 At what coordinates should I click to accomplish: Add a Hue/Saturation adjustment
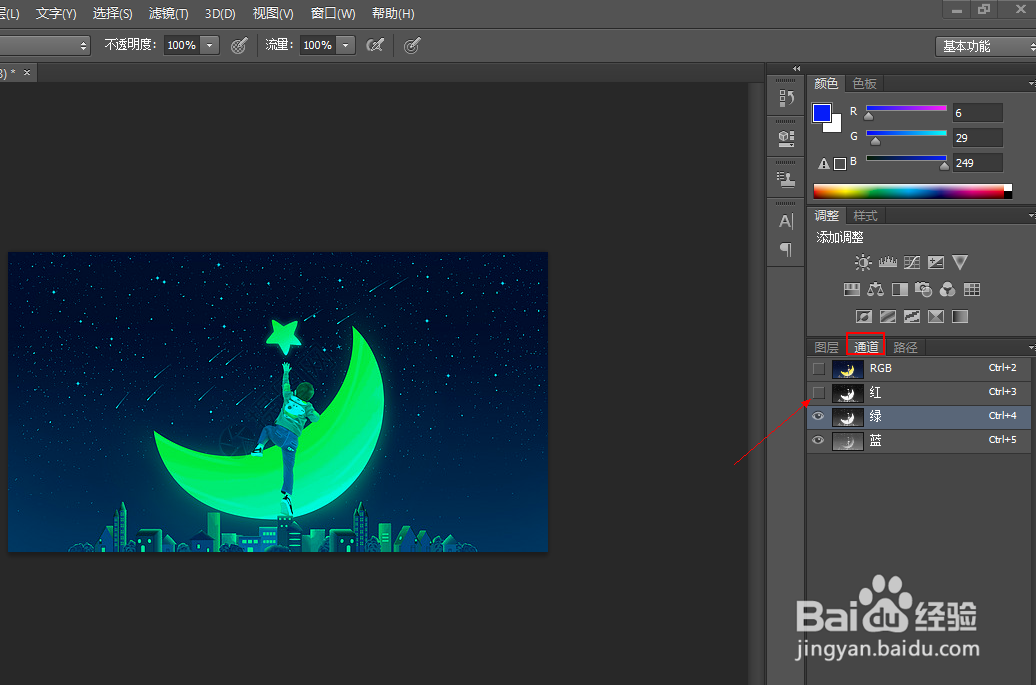[x=852, y=289]
